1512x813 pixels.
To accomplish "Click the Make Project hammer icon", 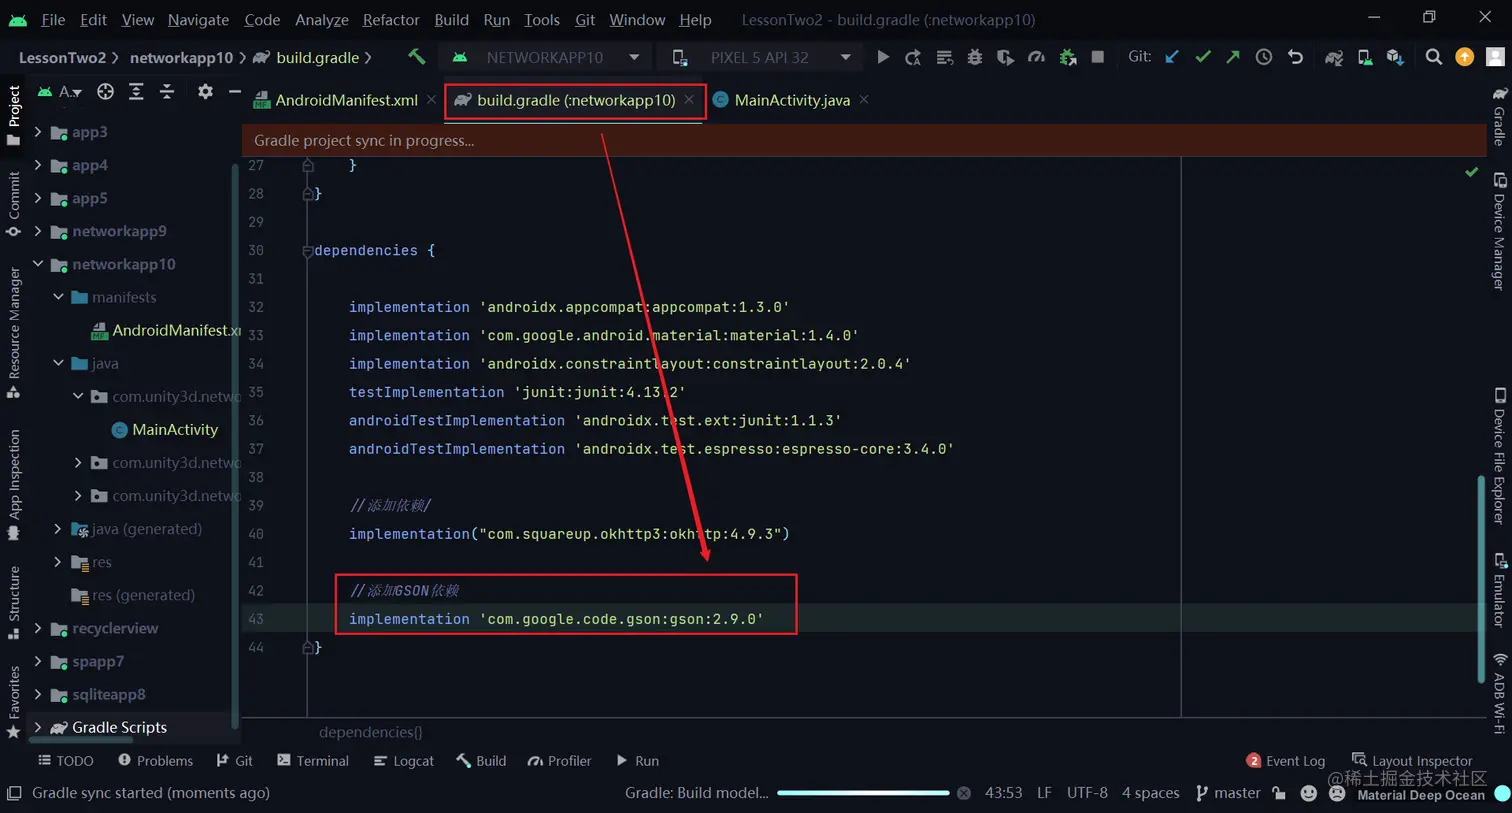I will [417, 57].
